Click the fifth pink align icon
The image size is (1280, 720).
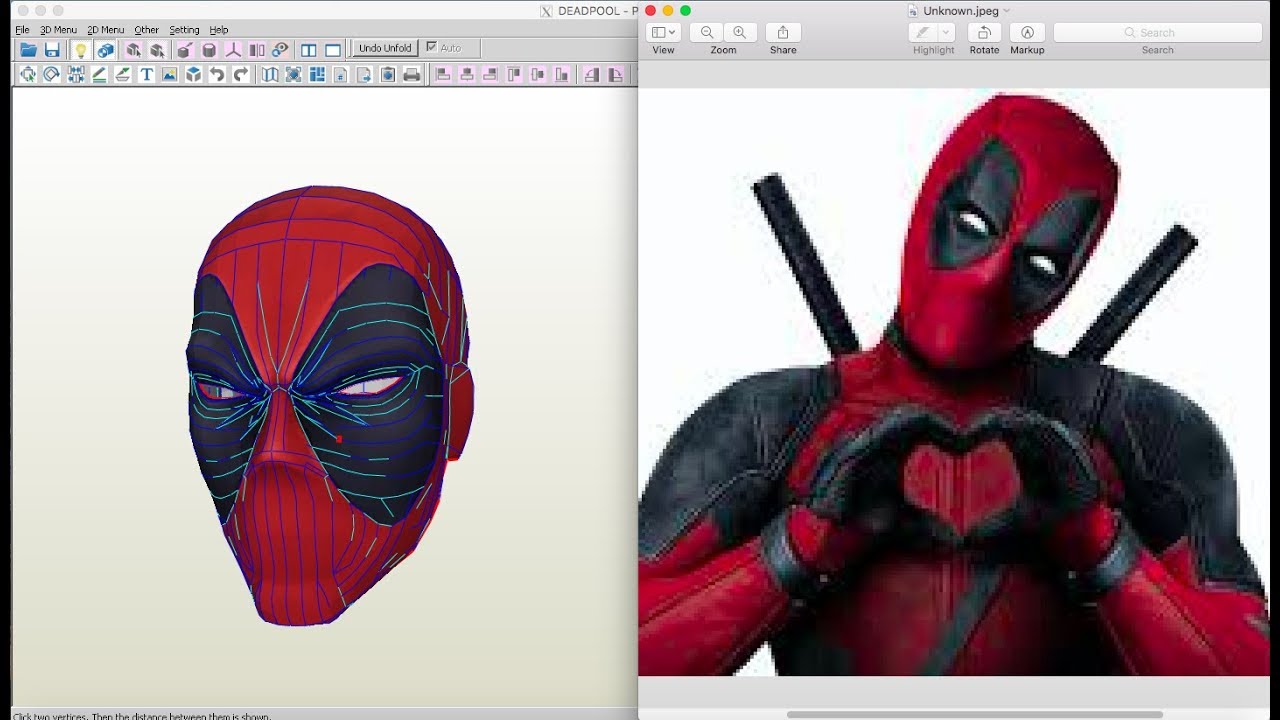coord(538,74)
